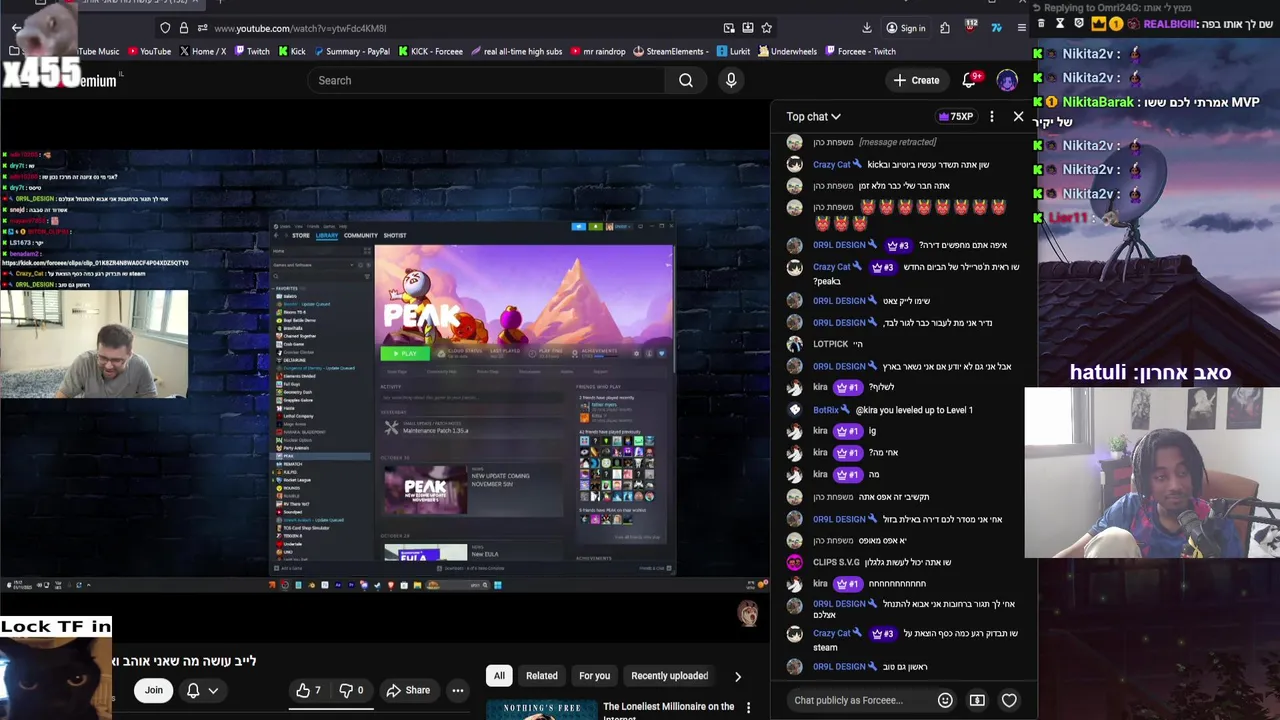Click LIBRARY tab in Steam video

[327, 235]
